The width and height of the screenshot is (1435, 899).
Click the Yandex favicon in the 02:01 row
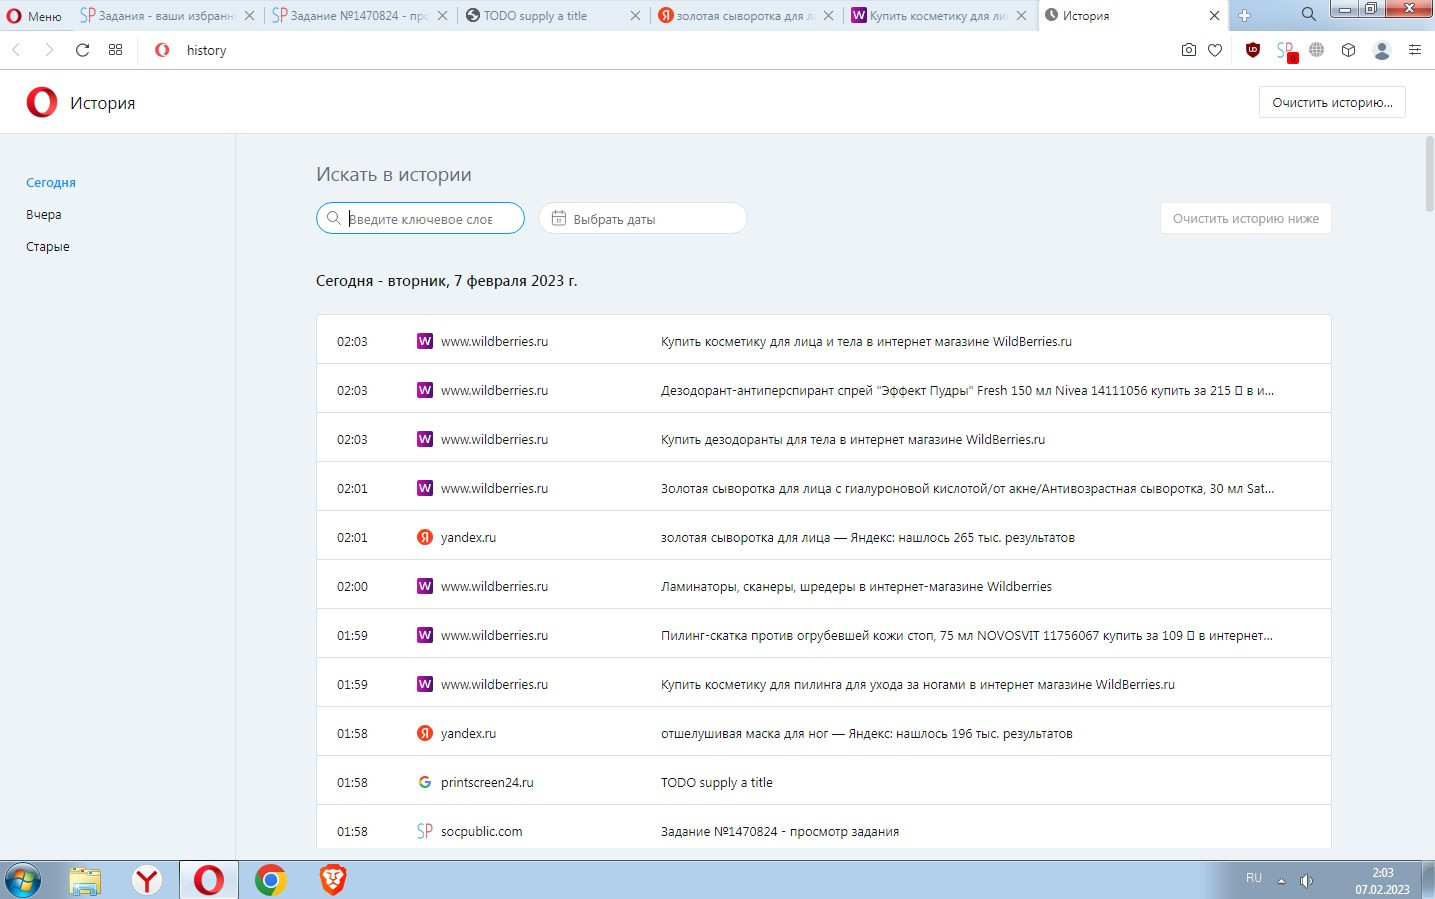coord(425,537)
